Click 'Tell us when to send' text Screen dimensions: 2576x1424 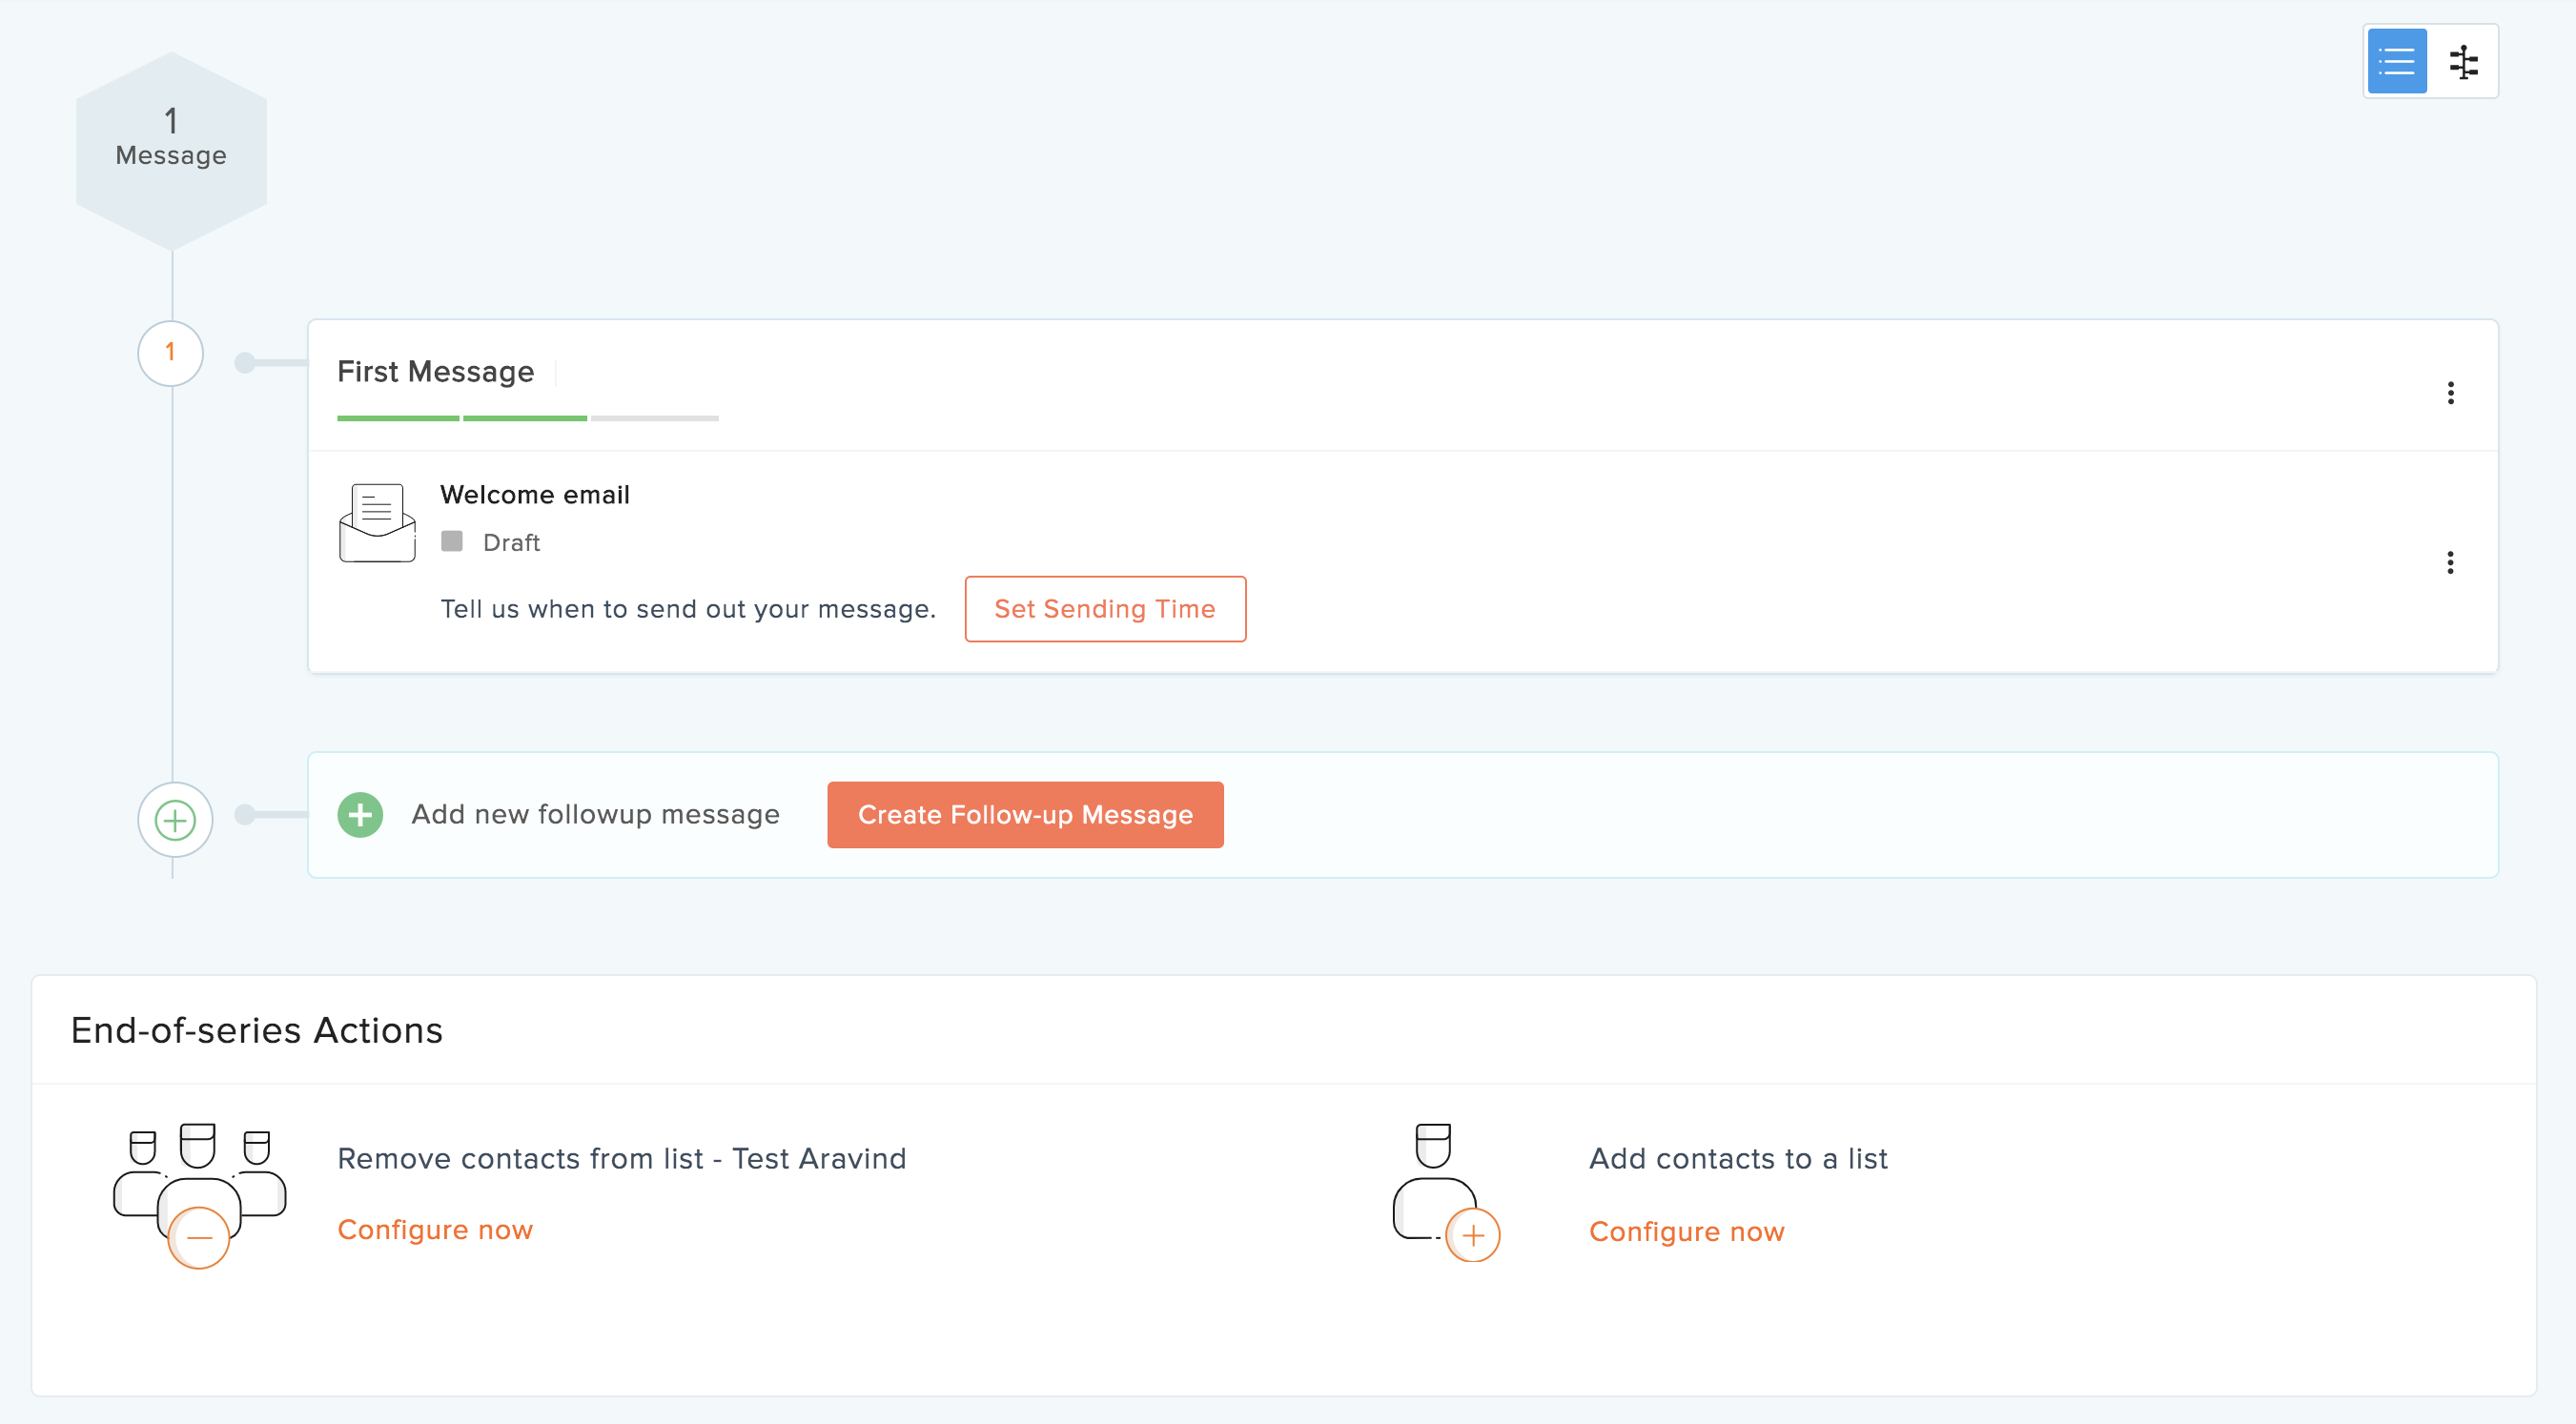[688, 609]
